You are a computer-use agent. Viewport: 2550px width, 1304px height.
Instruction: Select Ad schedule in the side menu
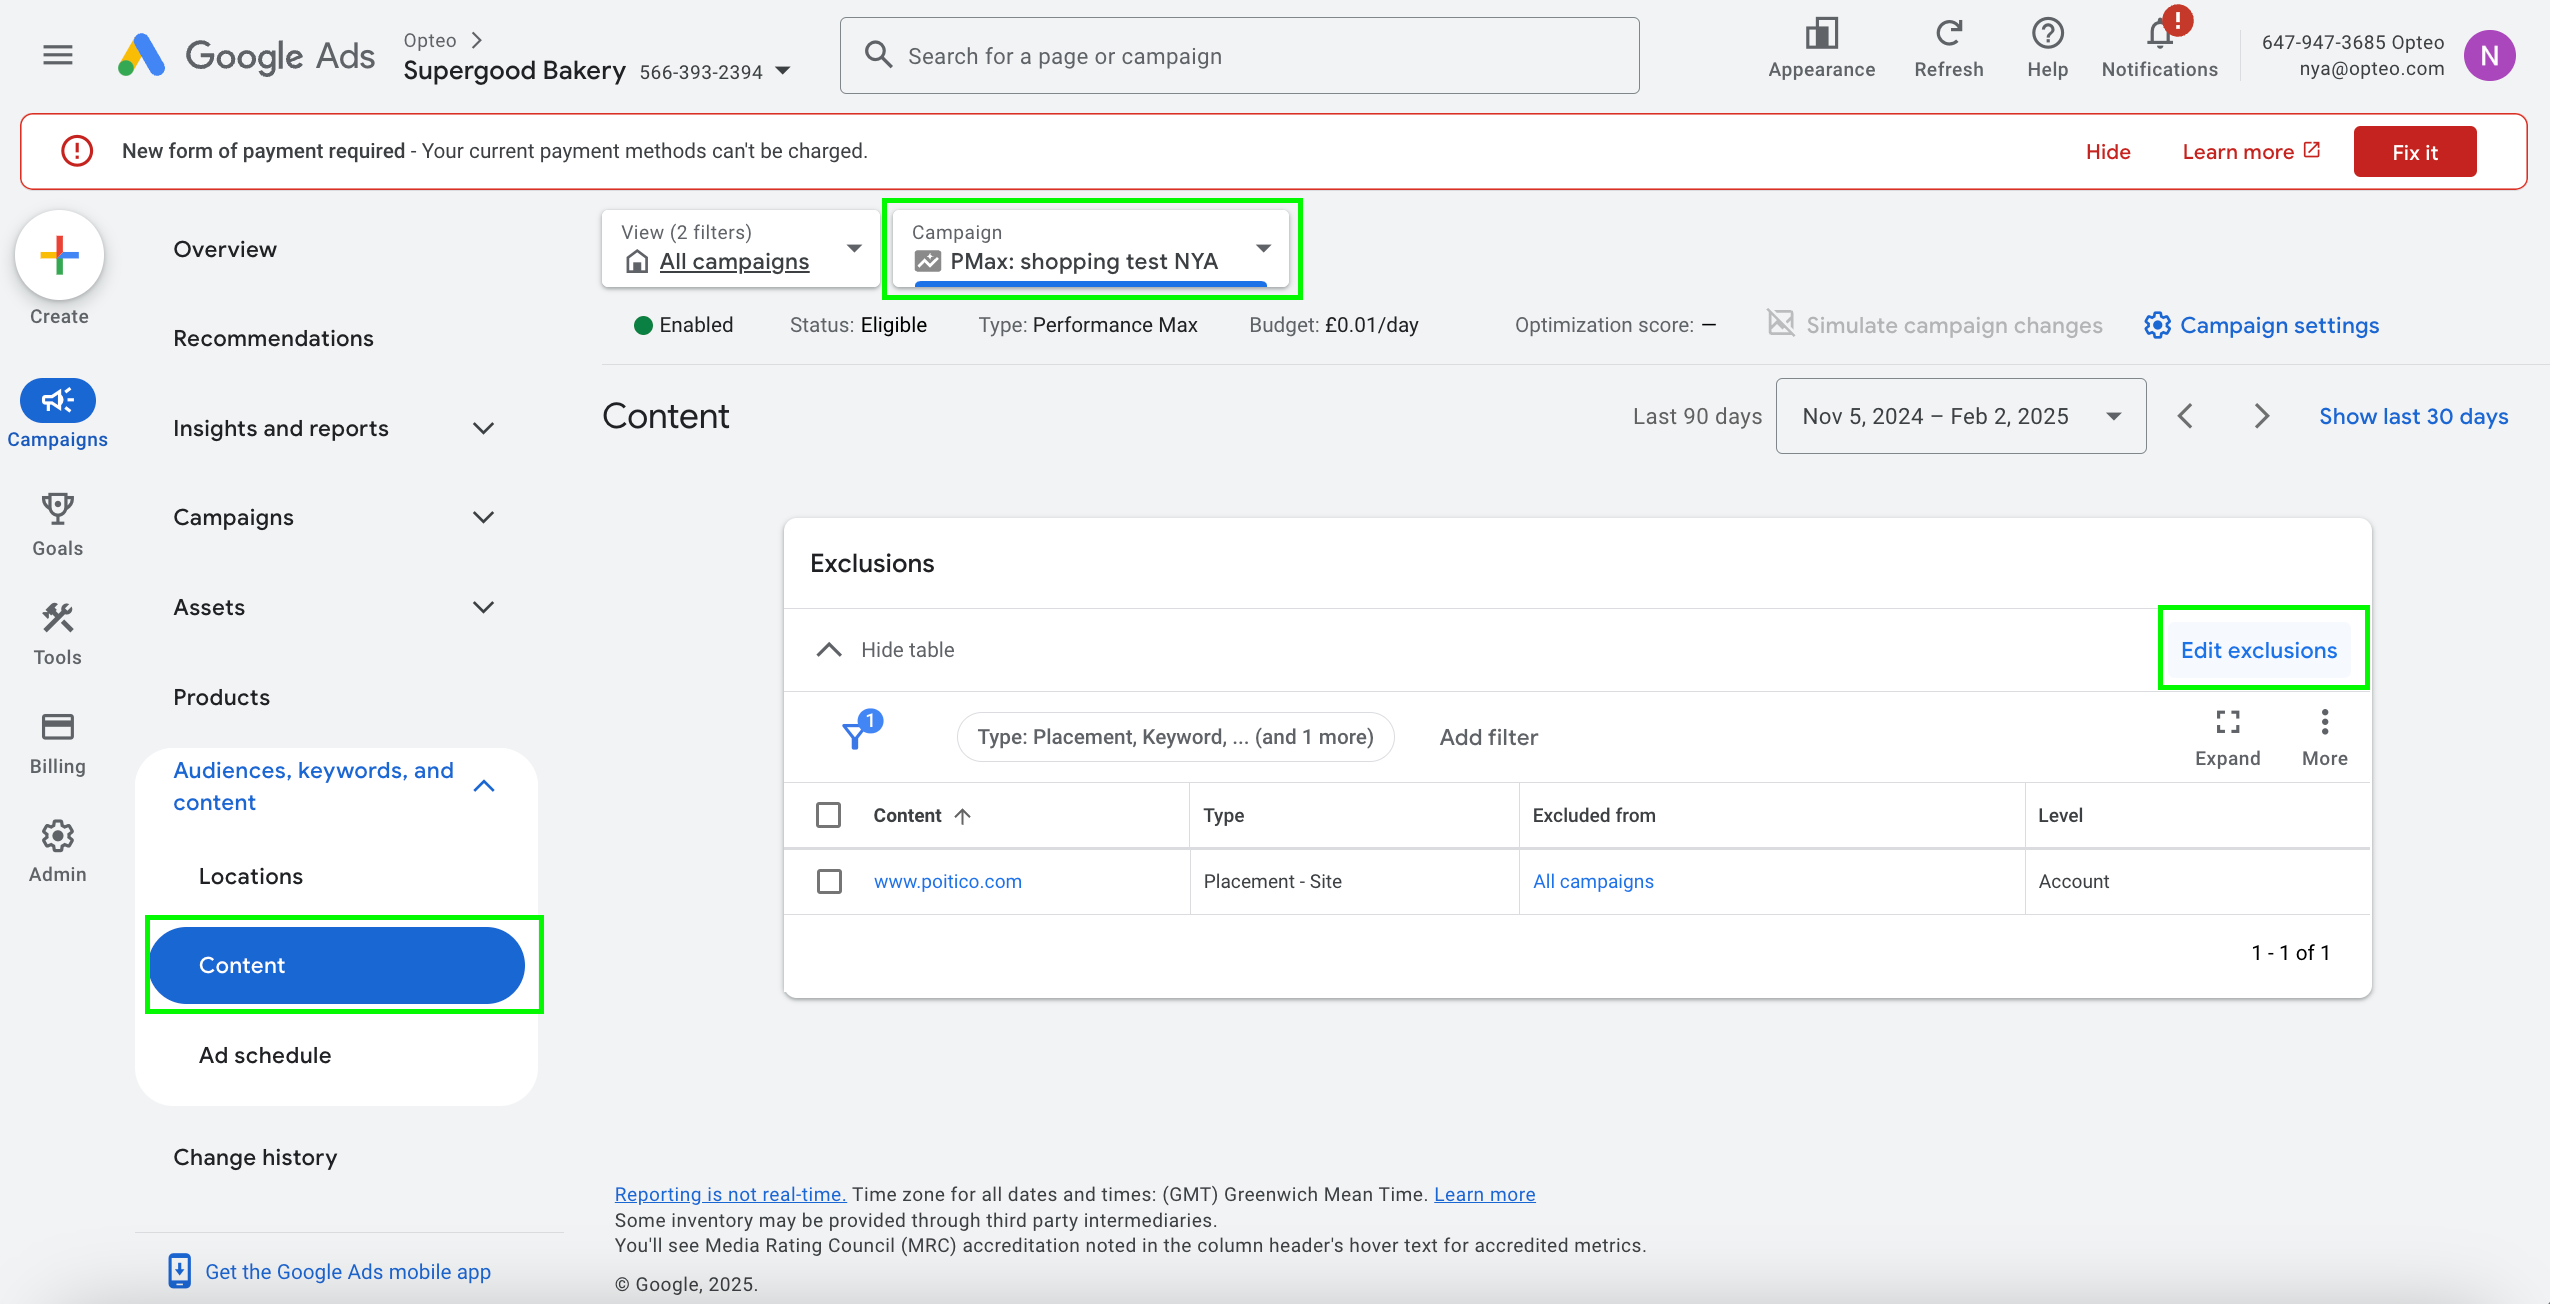pyautogui.click(x=265, y=1055)
